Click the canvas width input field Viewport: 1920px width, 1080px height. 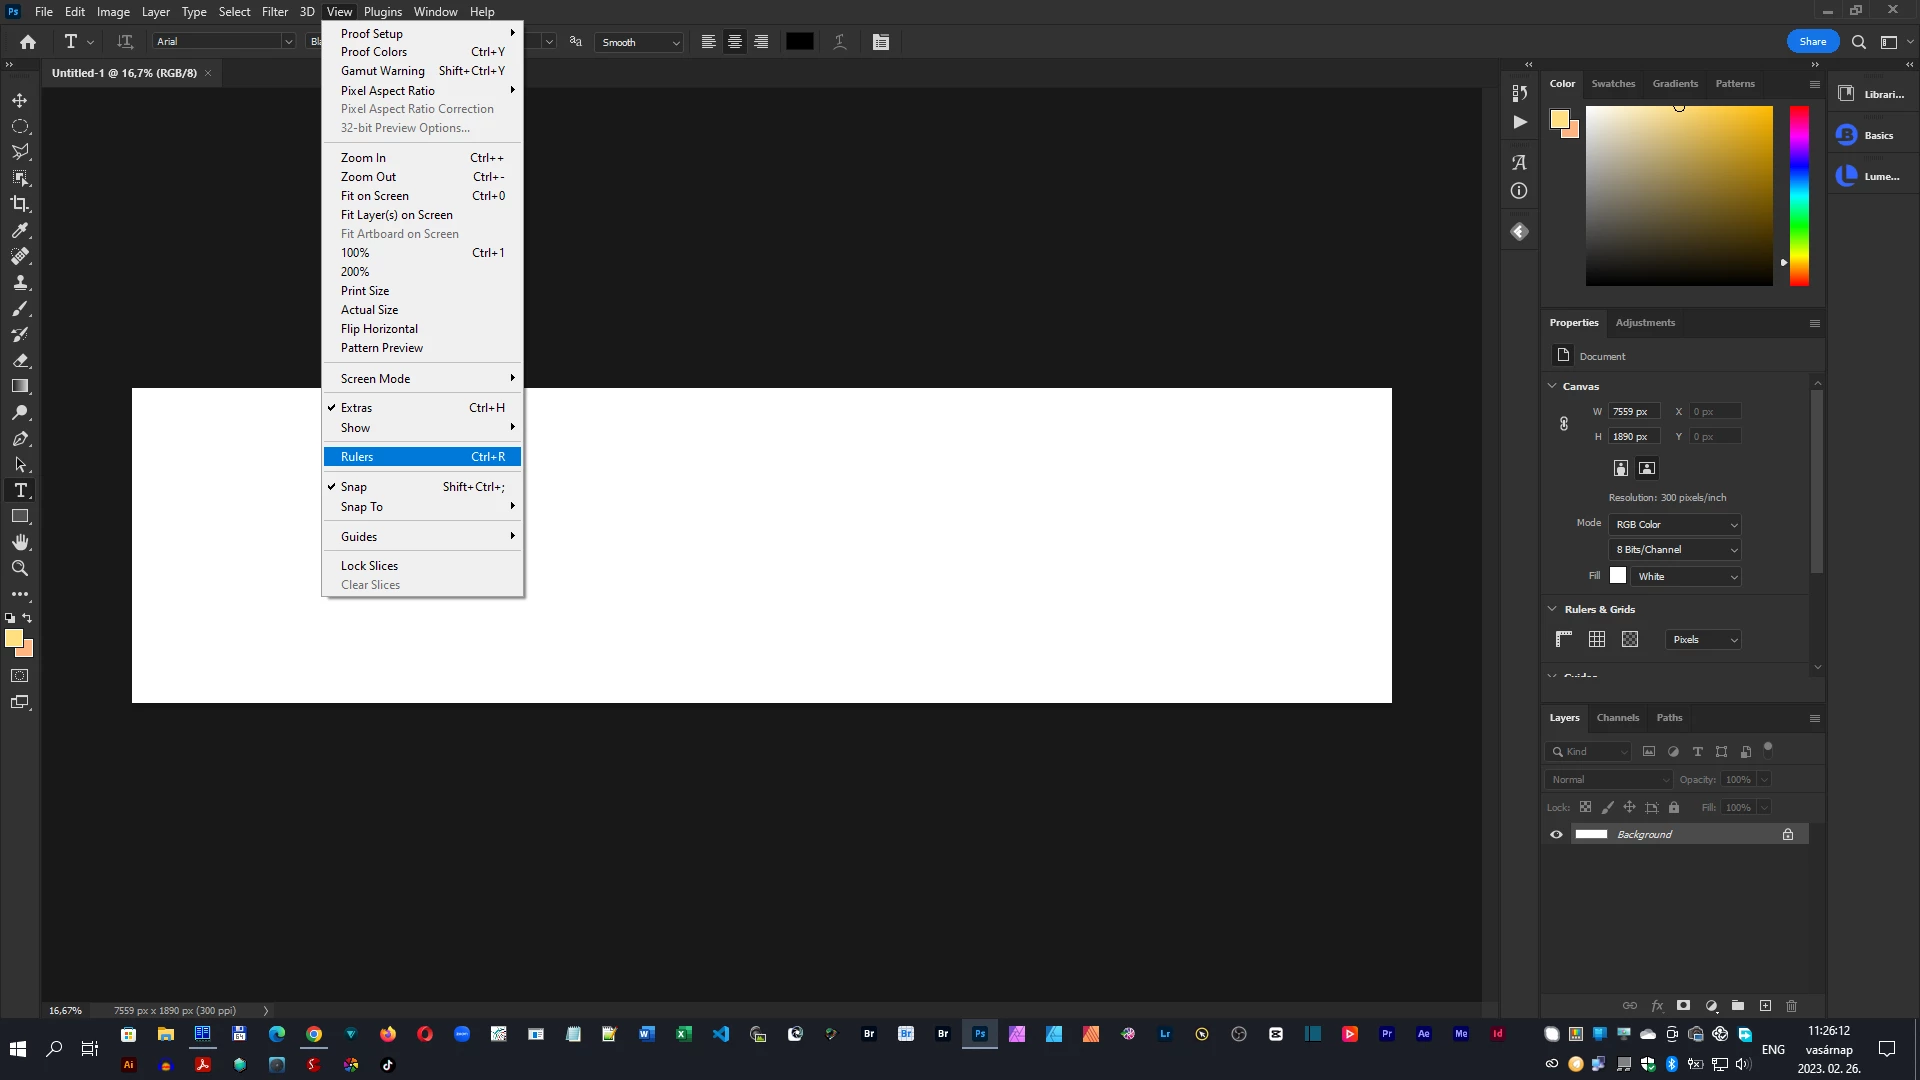[x=1634, y=412]
